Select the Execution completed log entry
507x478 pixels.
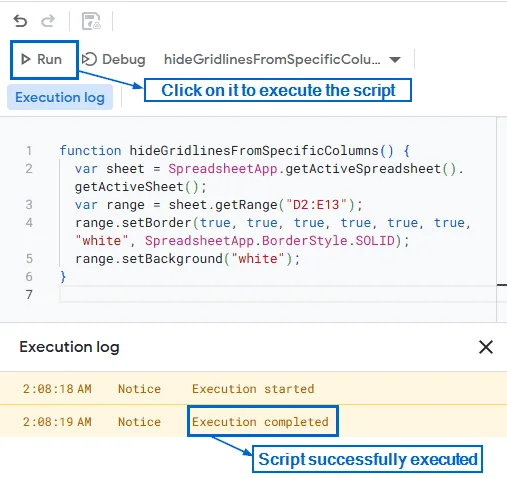click(253, 422)
